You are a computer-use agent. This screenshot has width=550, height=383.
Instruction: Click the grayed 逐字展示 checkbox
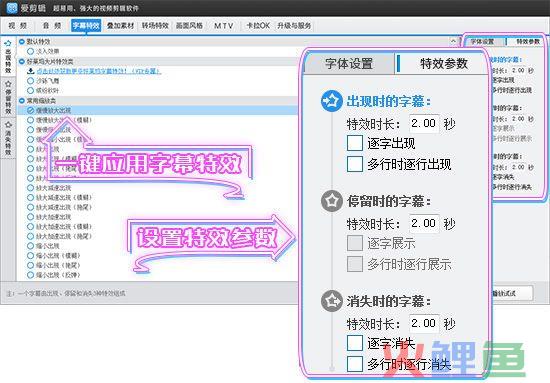point(355,243)
